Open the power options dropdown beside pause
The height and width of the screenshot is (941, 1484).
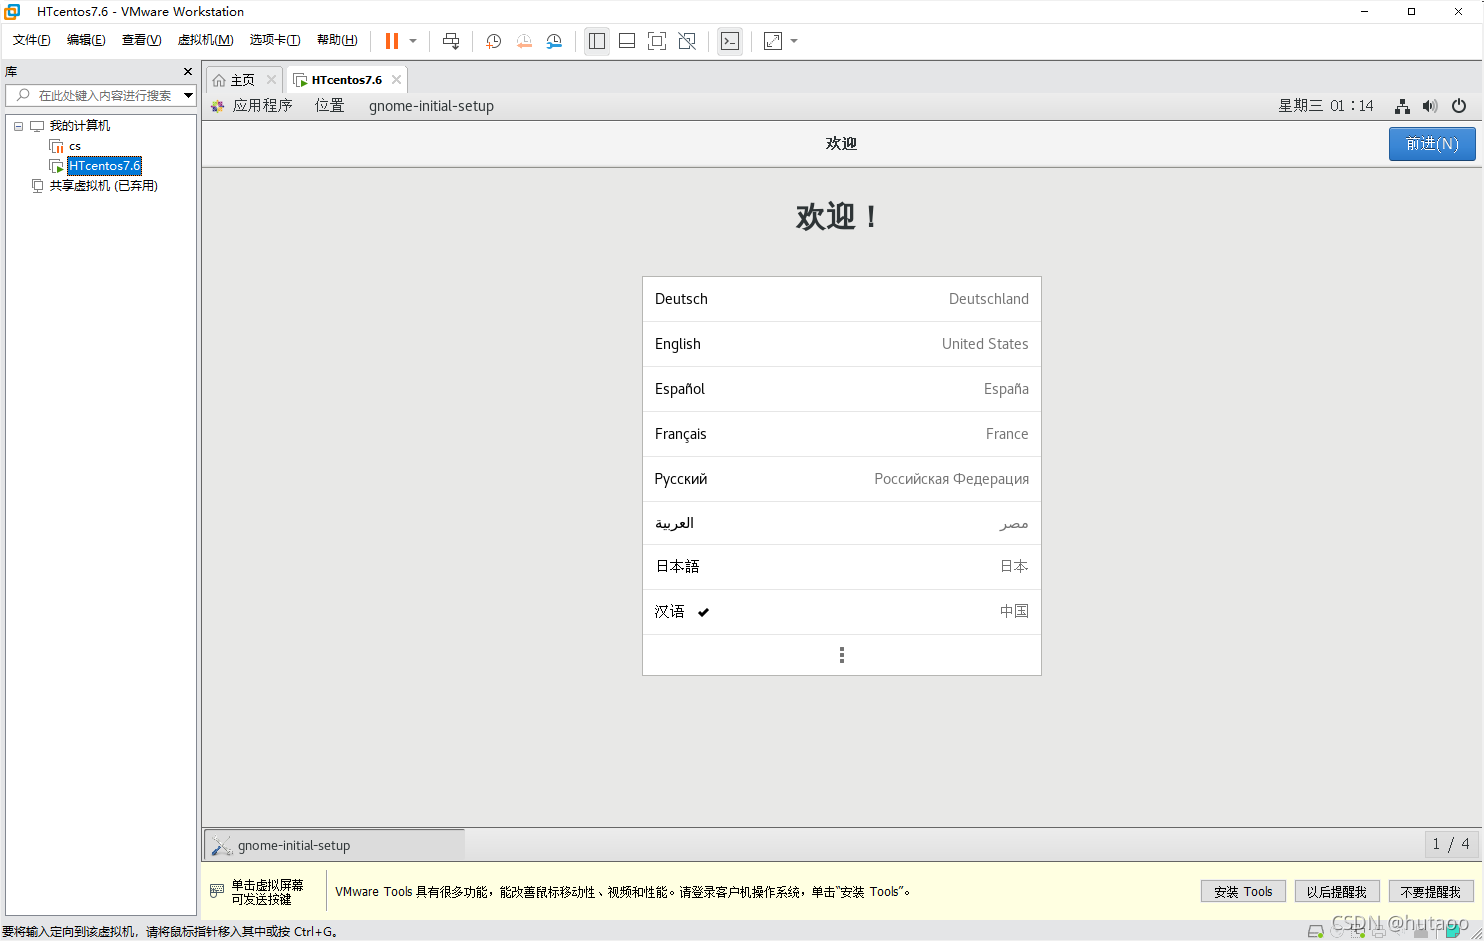click(413, 41)
